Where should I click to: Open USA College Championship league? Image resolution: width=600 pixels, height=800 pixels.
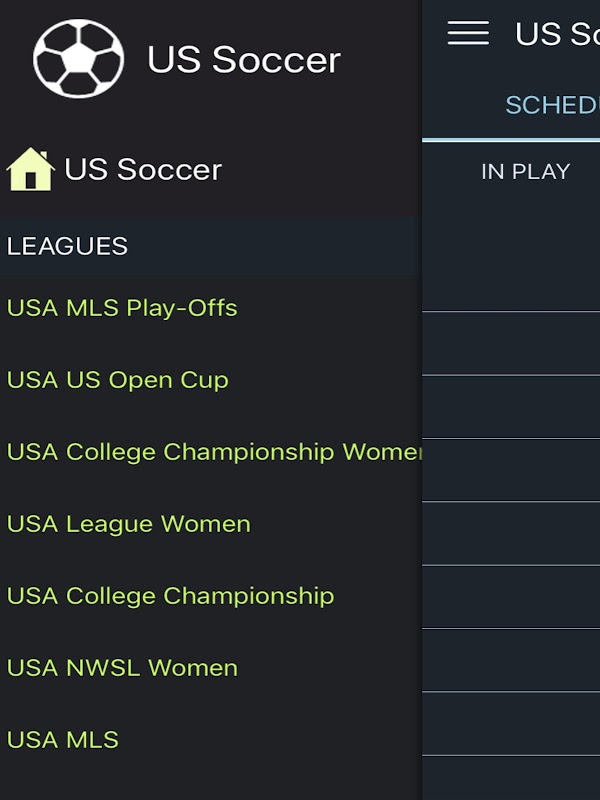[x=170, y=596]
